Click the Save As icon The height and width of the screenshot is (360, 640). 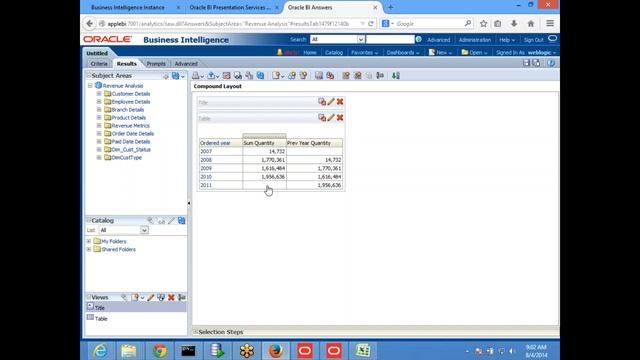[536, 63]
